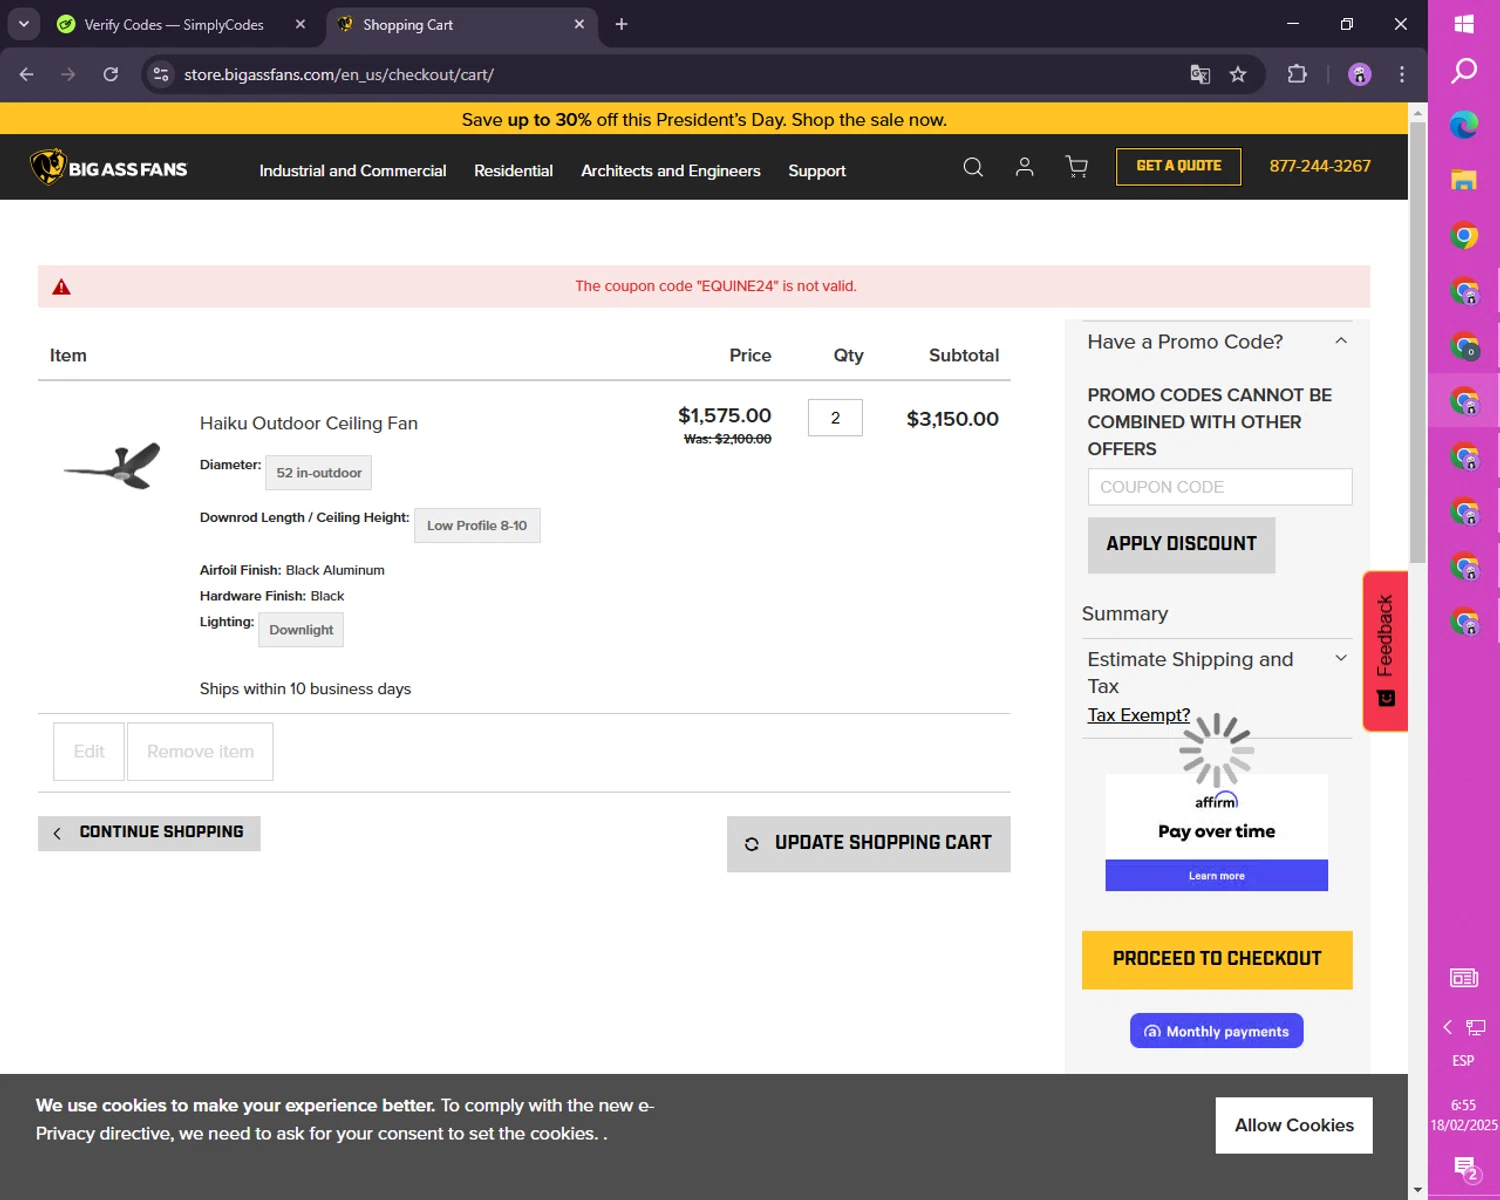This screenshot has width=1500, height=1200.
Task: Open Industrial and Commercial menu
Action: click(353, 171)
